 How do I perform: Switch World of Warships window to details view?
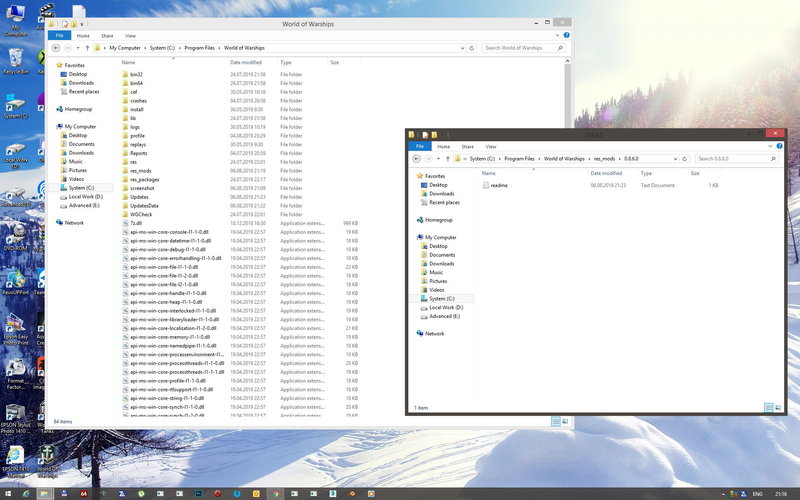[556, 421]
